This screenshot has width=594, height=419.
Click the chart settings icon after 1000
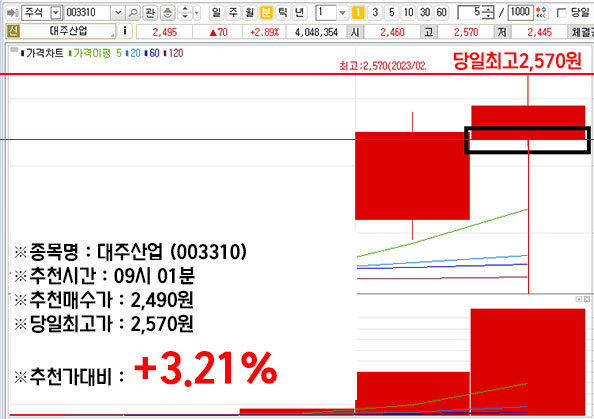(x=541, y=13)
